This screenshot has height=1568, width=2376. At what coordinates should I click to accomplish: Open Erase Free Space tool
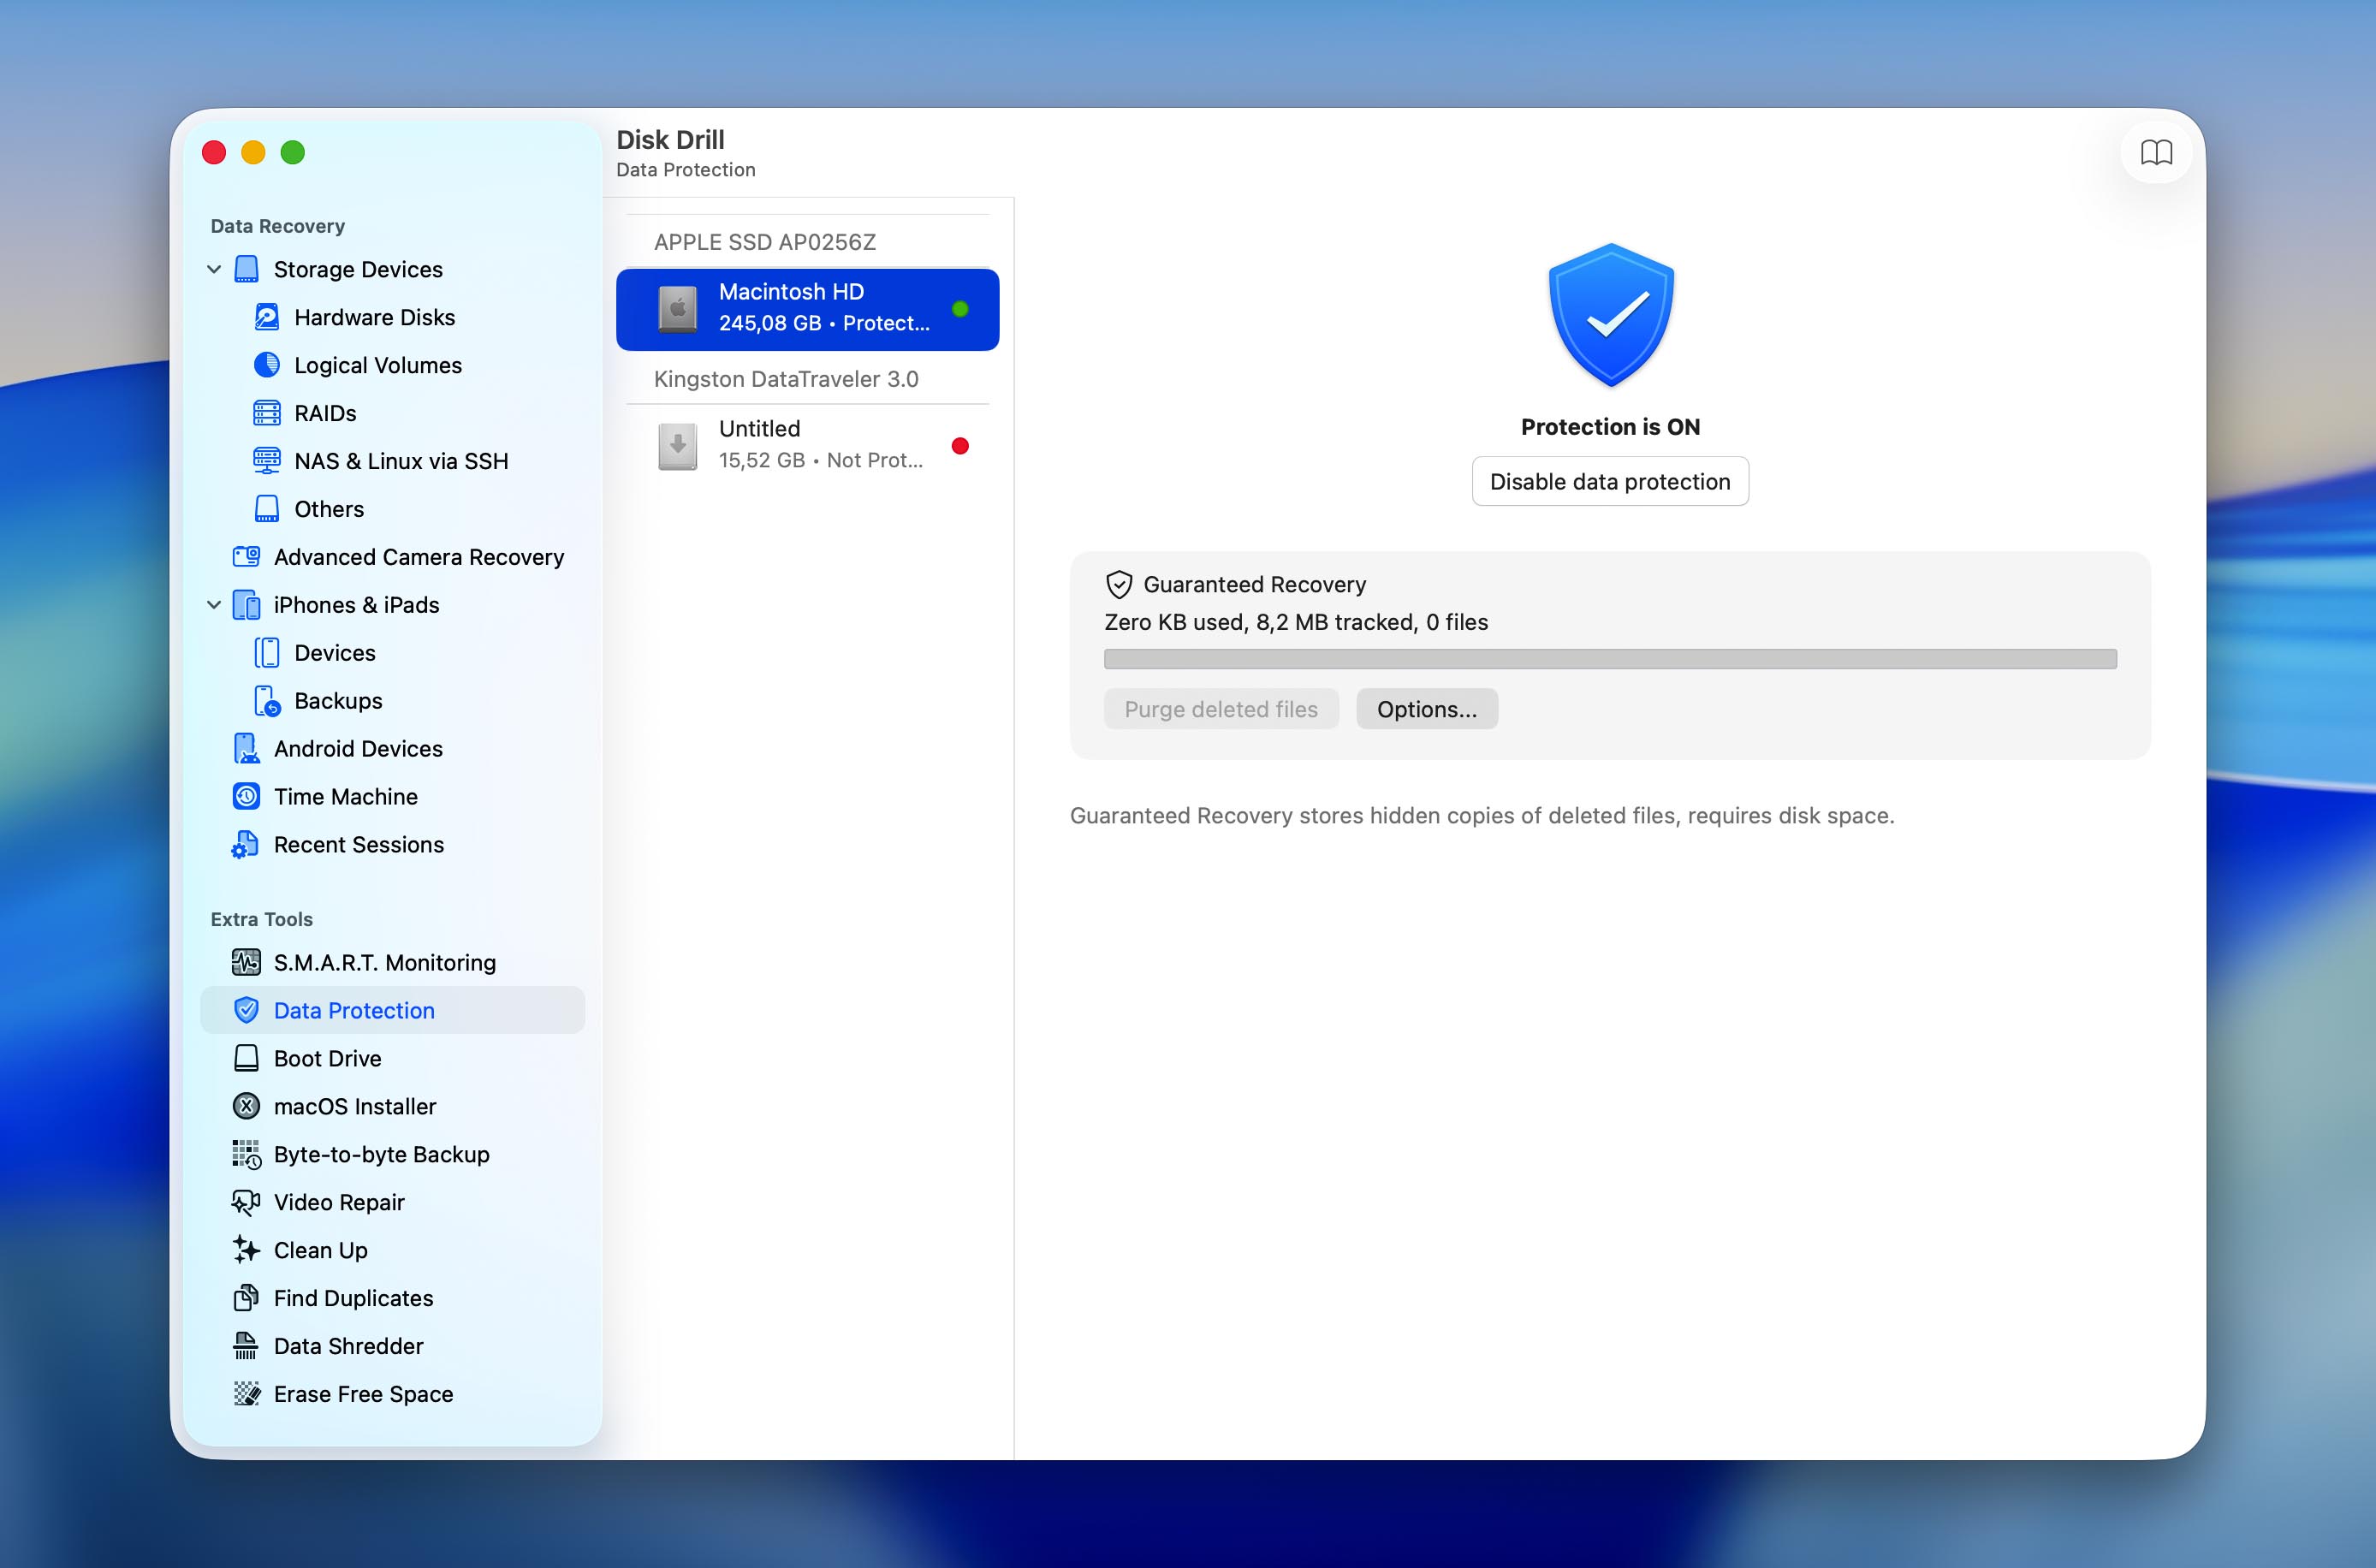click(392, 1394)
